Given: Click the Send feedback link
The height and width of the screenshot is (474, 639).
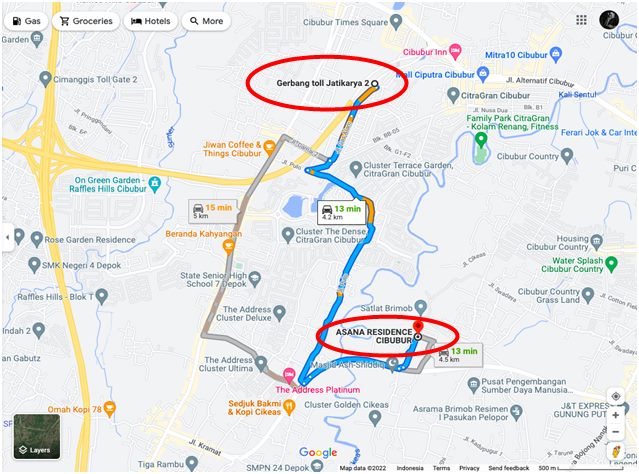Looking at the screenshot, I should [x=509, y=468].
